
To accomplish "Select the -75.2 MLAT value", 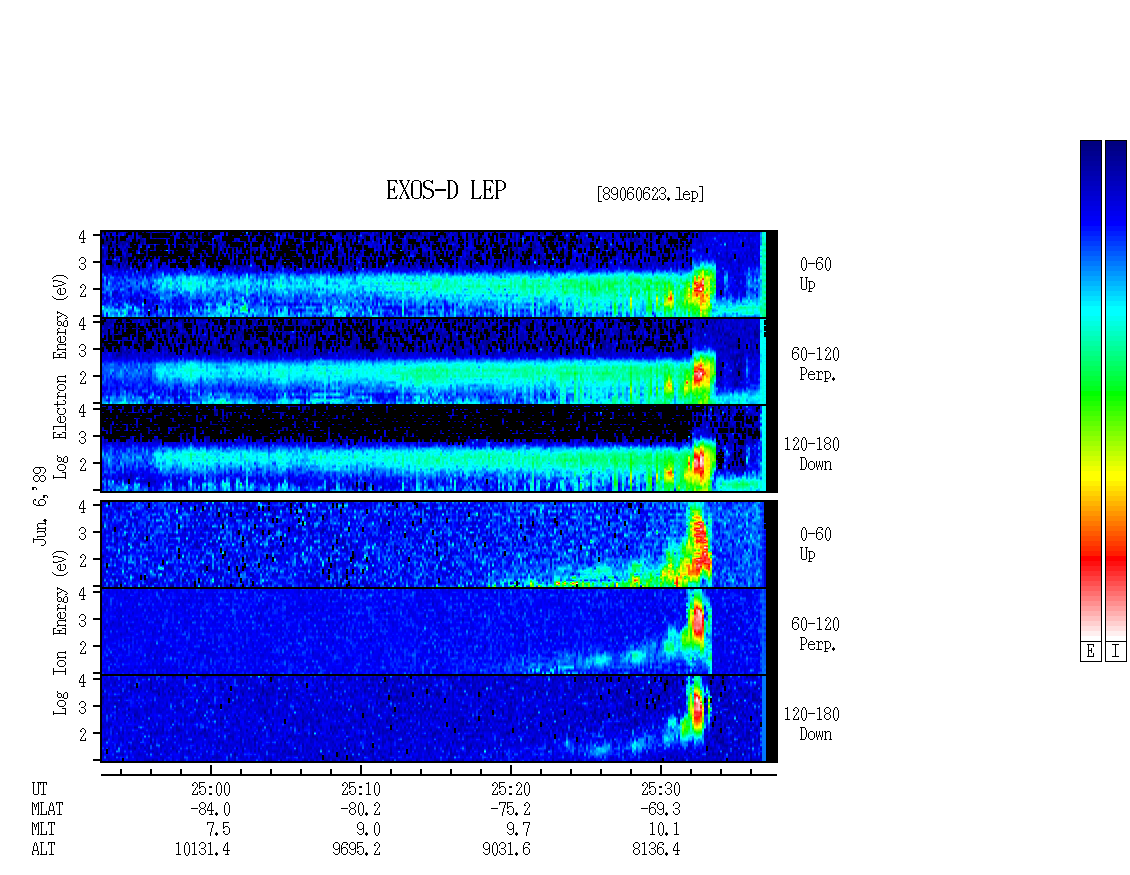I will 511,809.
